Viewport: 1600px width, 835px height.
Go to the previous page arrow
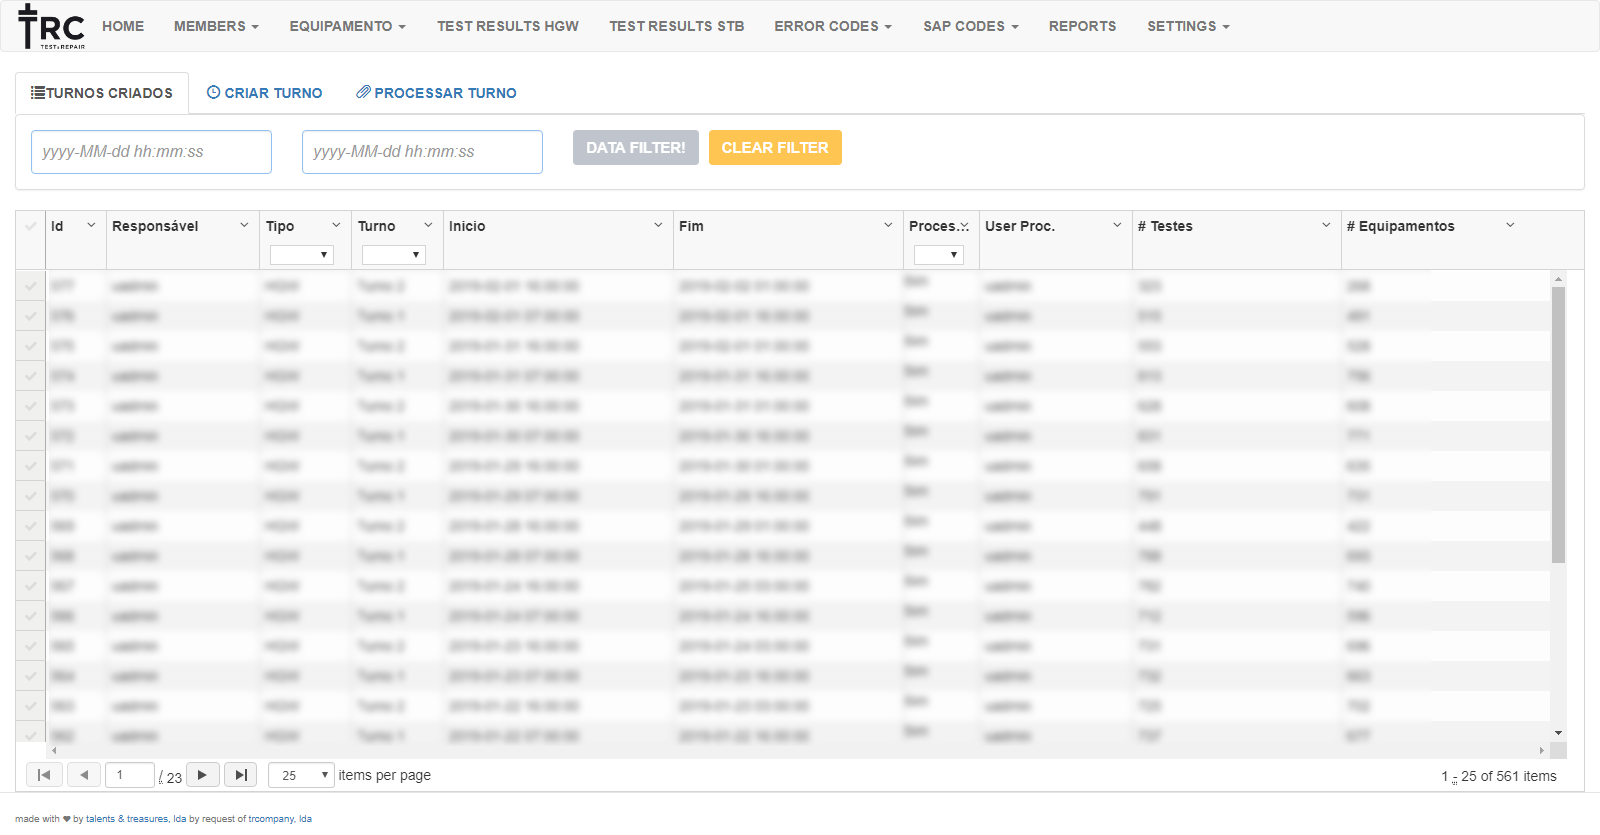pos(84,775)
